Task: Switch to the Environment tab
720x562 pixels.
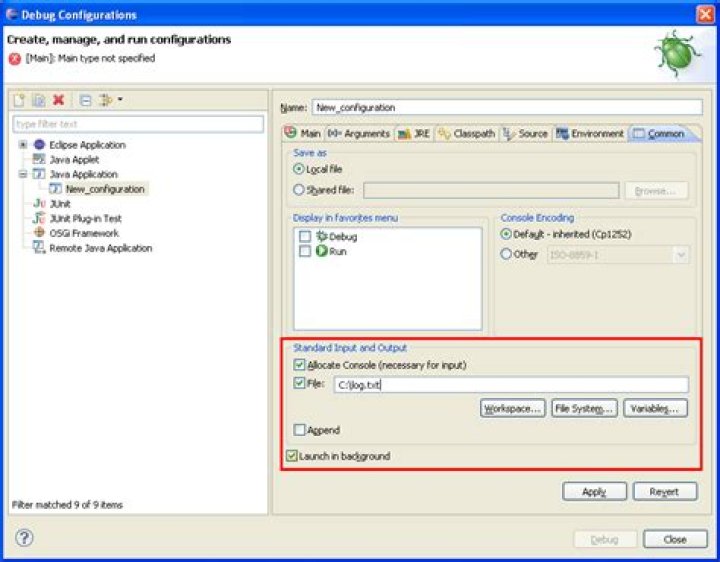Action: (x=590, y=134)
